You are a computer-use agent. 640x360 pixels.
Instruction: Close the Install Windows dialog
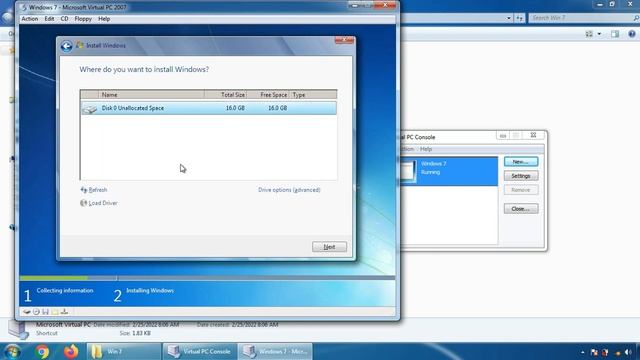(344, 40)
